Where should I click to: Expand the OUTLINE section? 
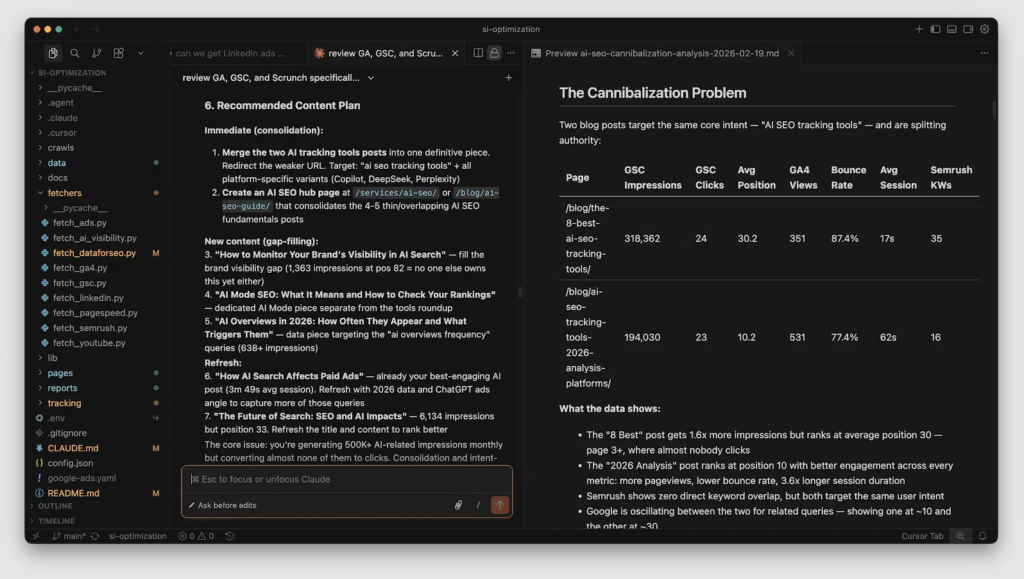[x=55, y=506]
